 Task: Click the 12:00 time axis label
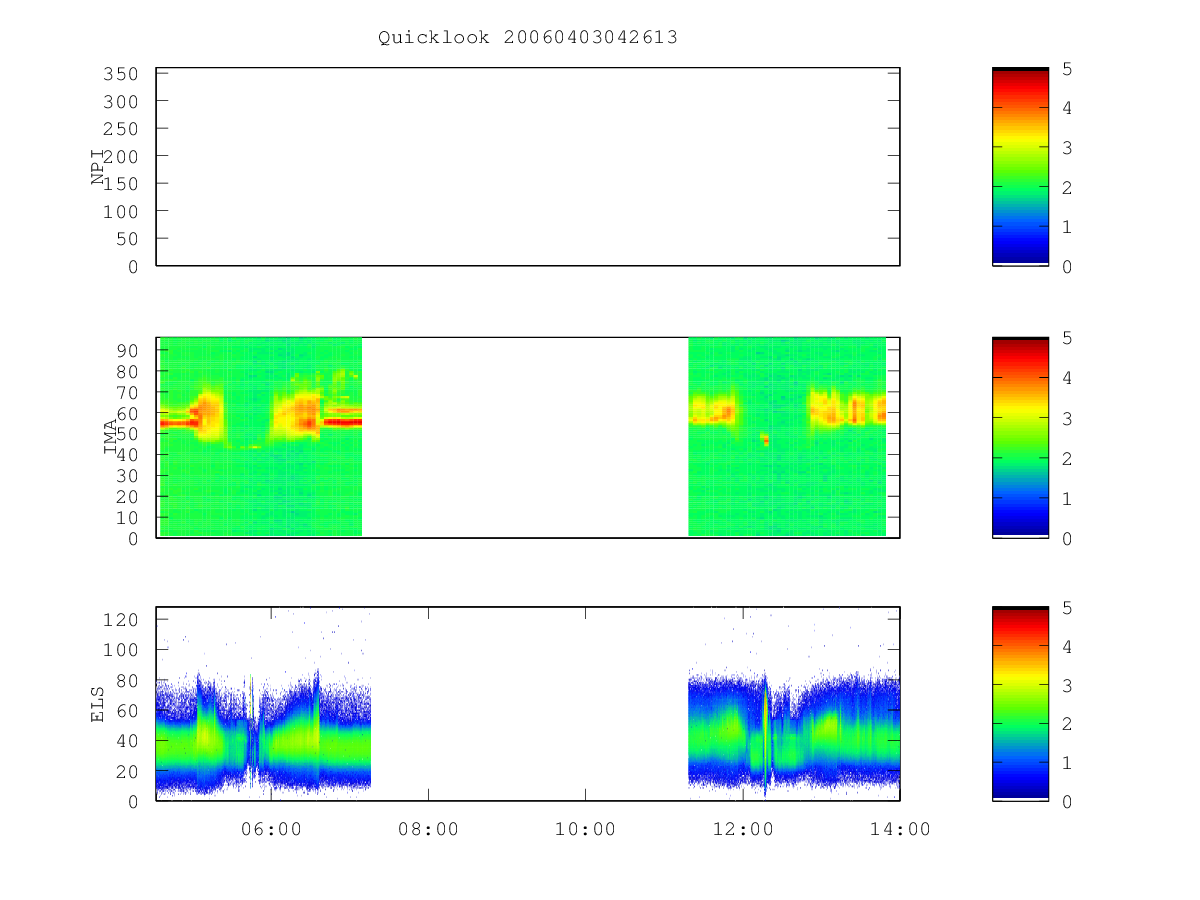point(742,829)
